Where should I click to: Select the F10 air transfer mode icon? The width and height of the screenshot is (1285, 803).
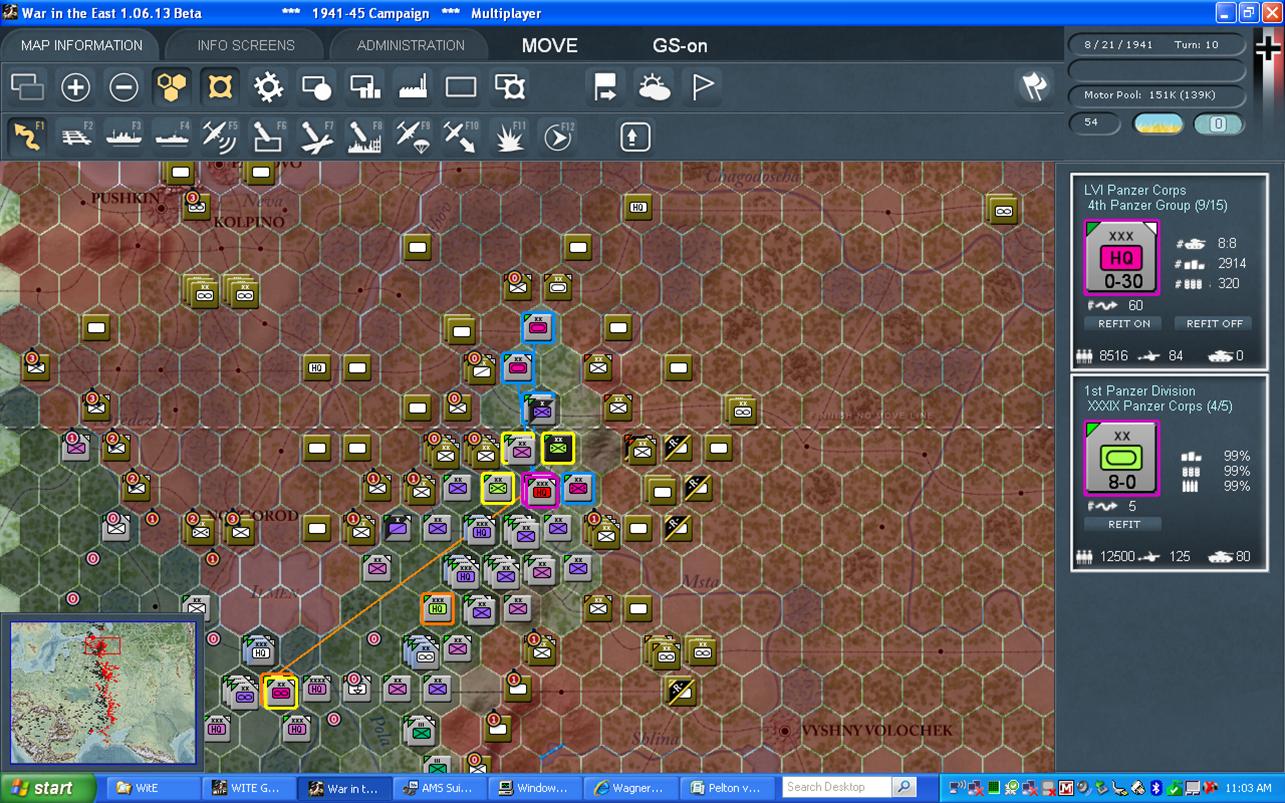461,136
